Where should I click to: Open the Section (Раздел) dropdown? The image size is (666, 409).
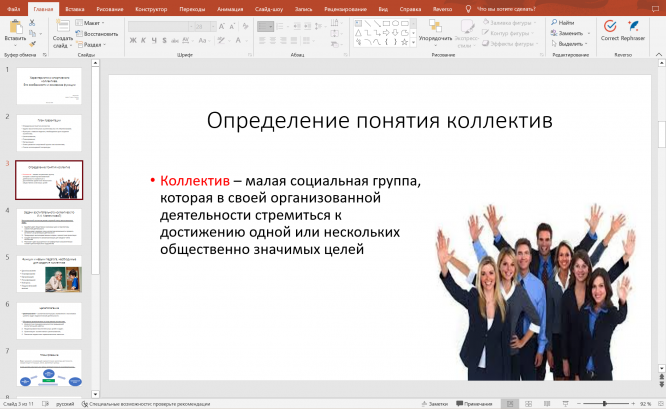coord(92,44)
